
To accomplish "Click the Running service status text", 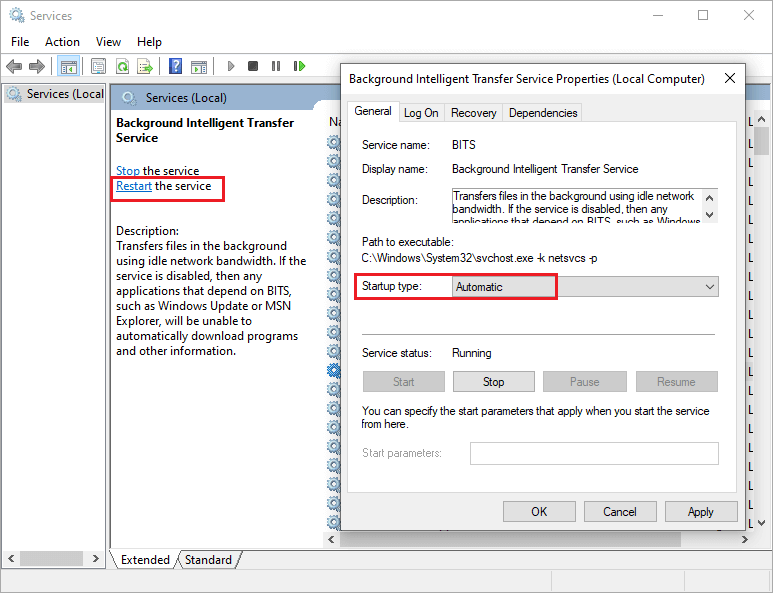I will tap(471, 353).
